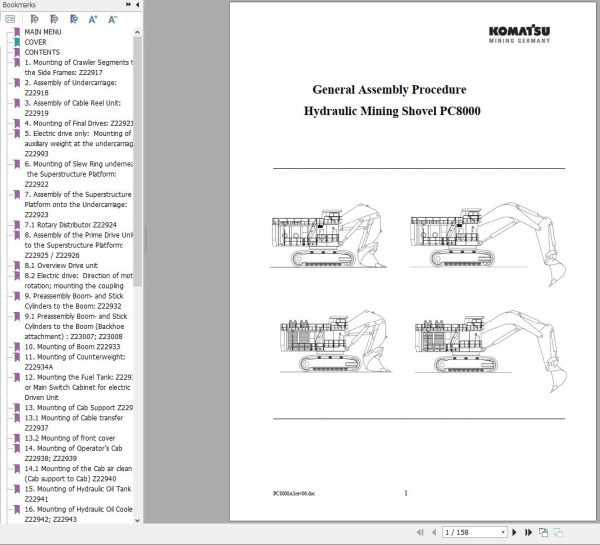Open bookmark 15. Mounting of Hydraulic Oil Tank
600x545 pixels.
point(78,494)
